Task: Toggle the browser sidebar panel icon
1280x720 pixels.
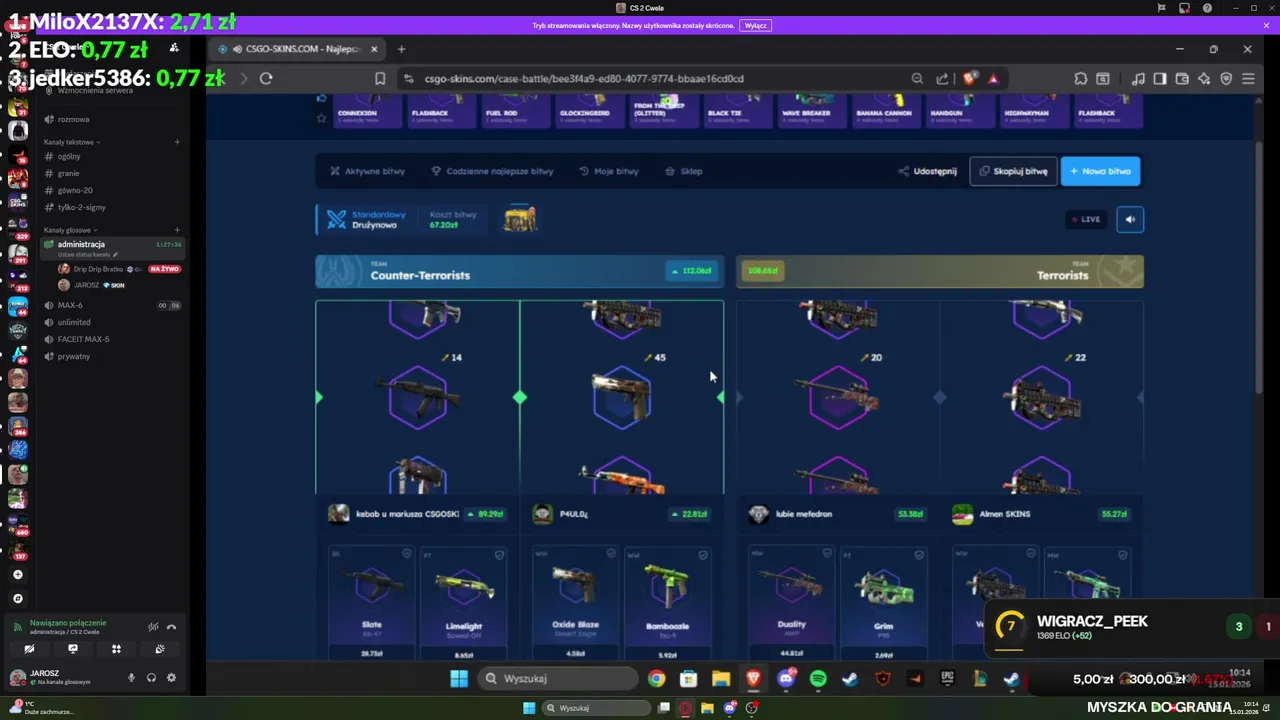Action: click(1160, 78)
